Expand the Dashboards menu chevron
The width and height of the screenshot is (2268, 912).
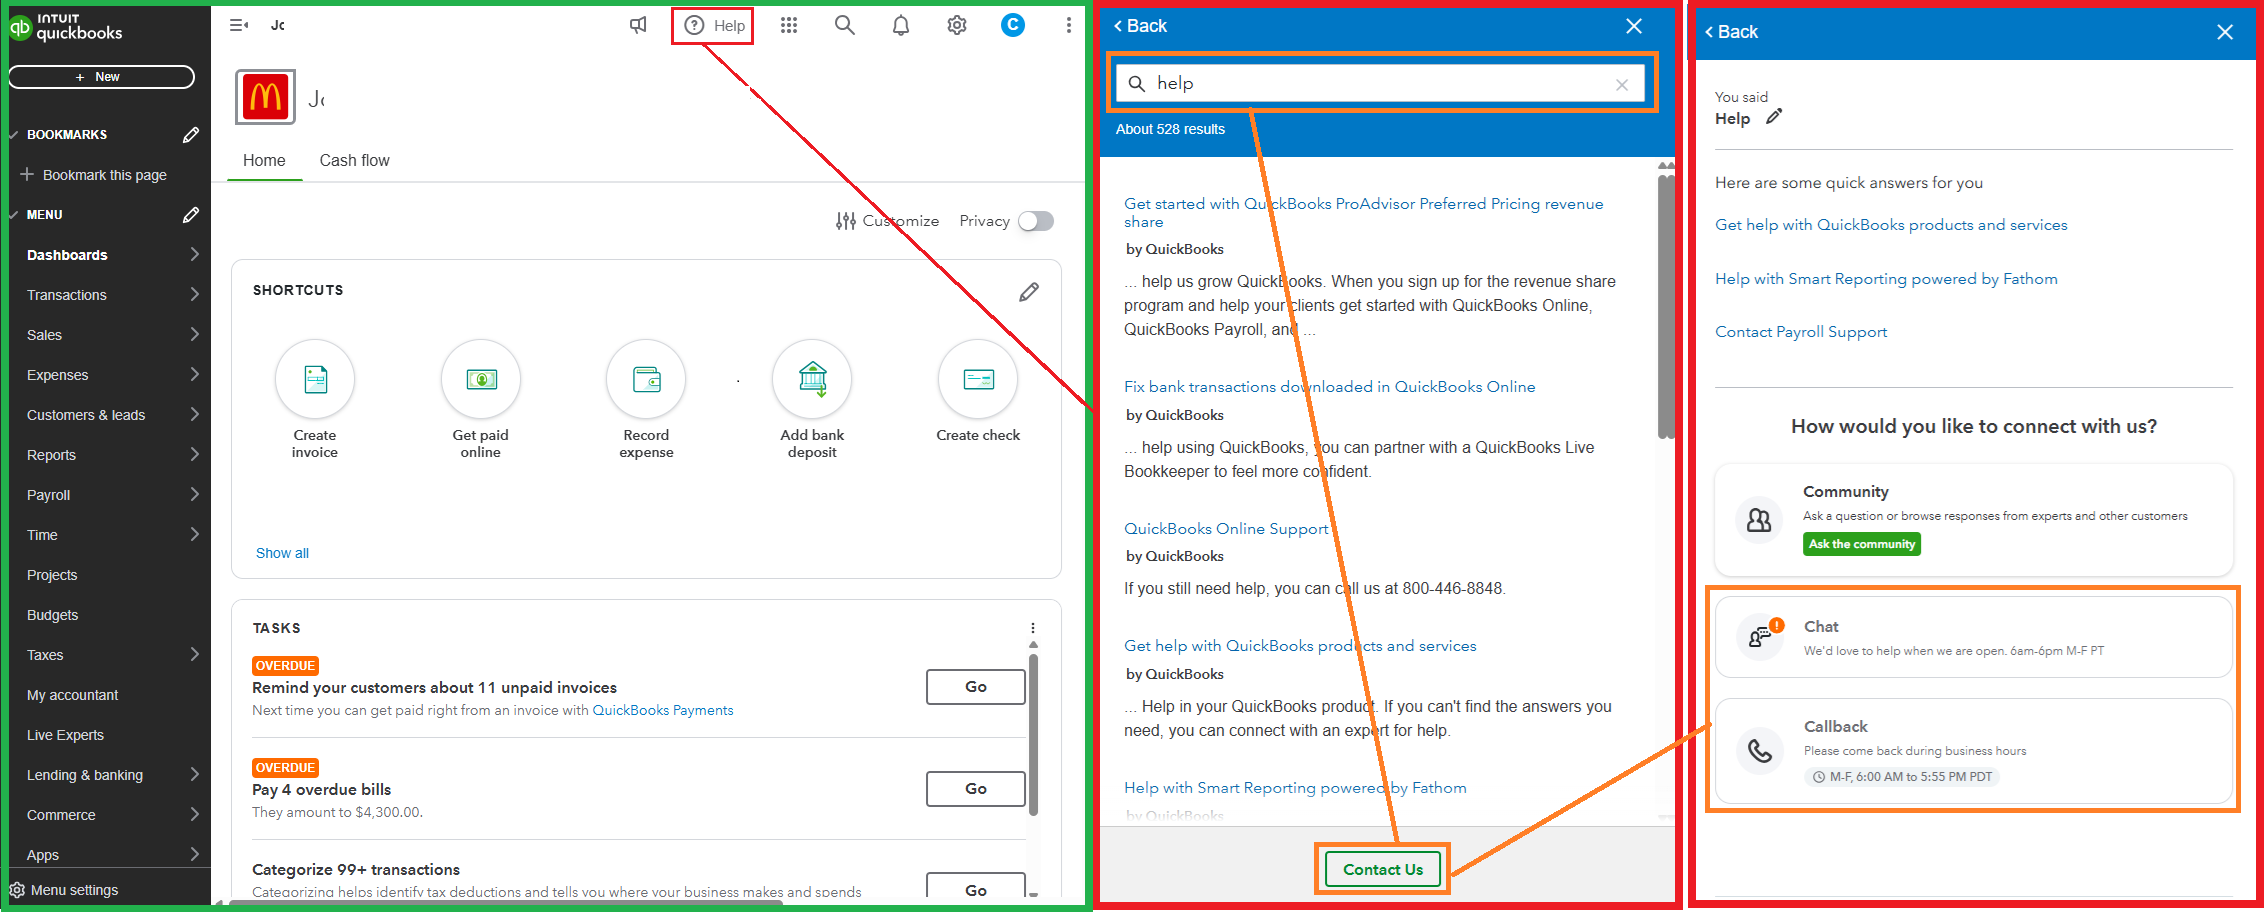coord(194,254)
